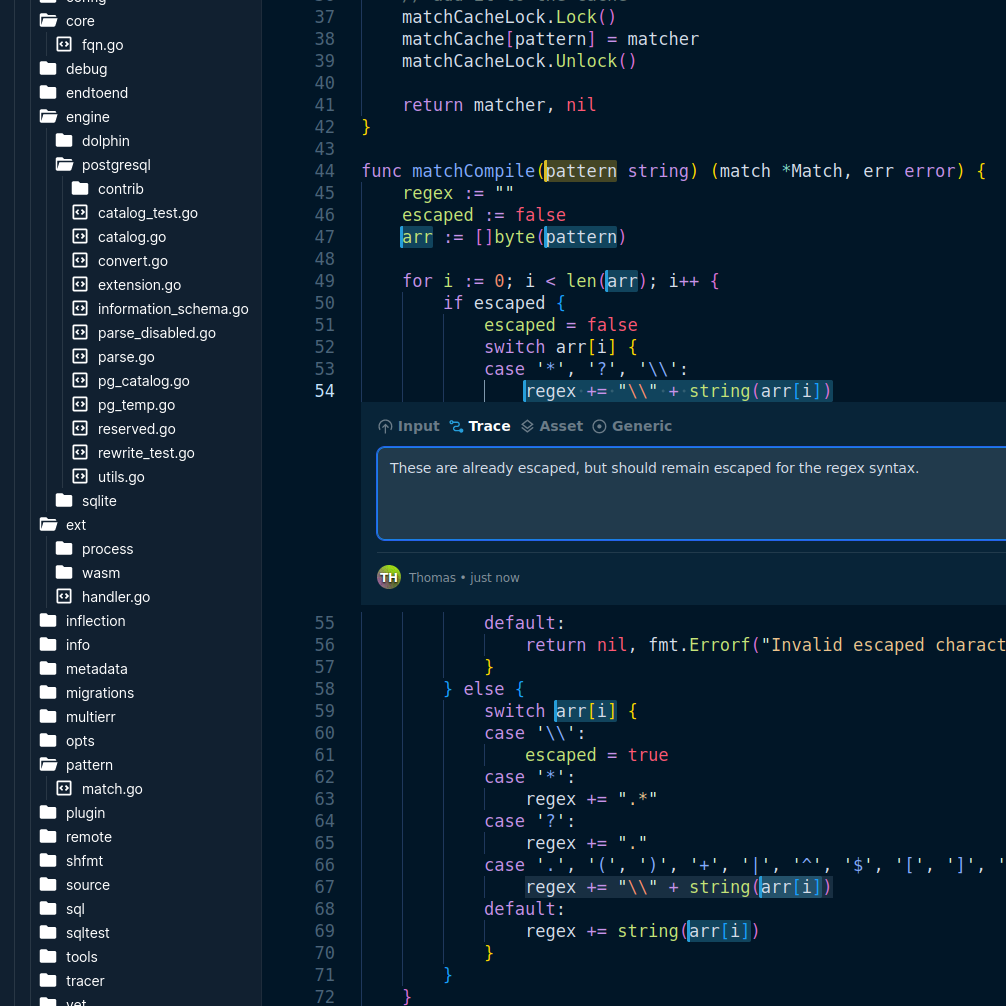Click the open ext folder icon

(48, 525)
